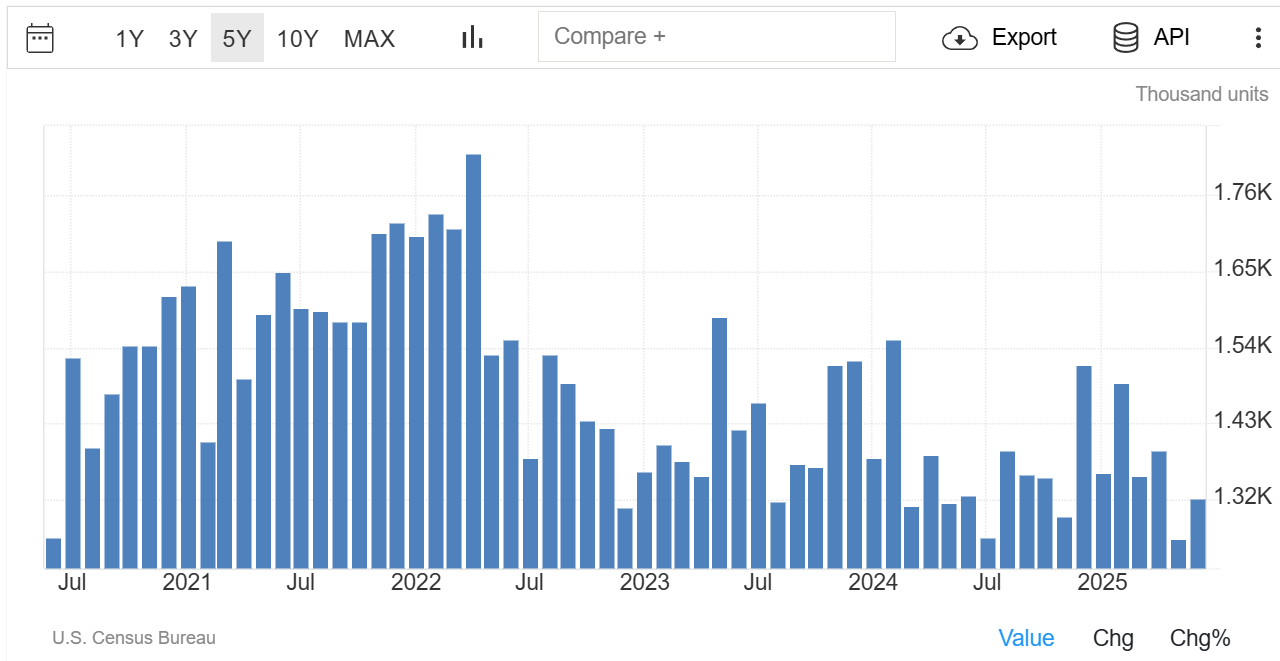Image resolution: width=1280 pixels, height=661 pixels.
Task: Open the calendar date range picker
Action: point(40,38)
